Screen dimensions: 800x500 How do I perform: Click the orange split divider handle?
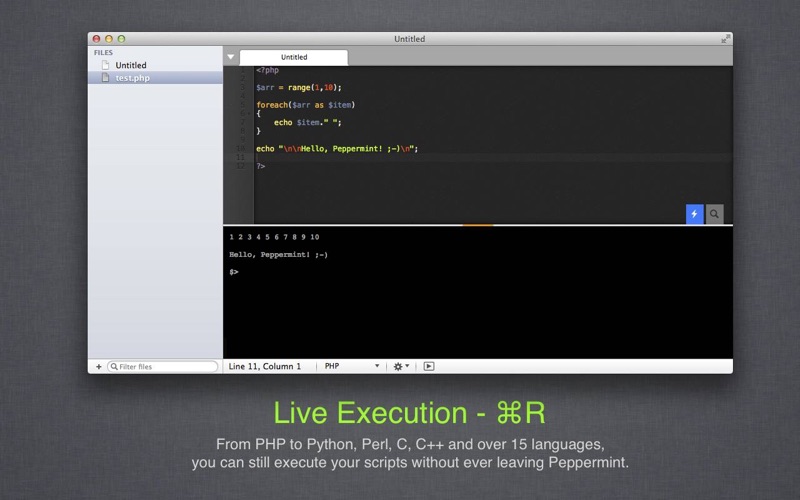[x=478, y=224]
